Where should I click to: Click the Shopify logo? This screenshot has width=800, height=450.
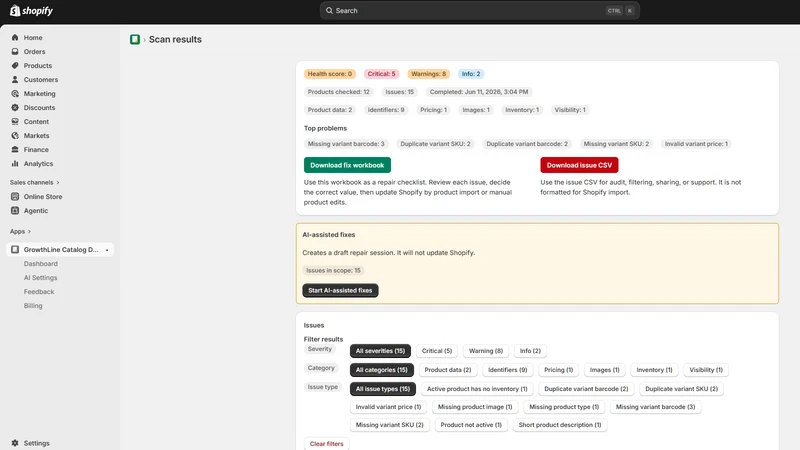click(x=32, y=10)
